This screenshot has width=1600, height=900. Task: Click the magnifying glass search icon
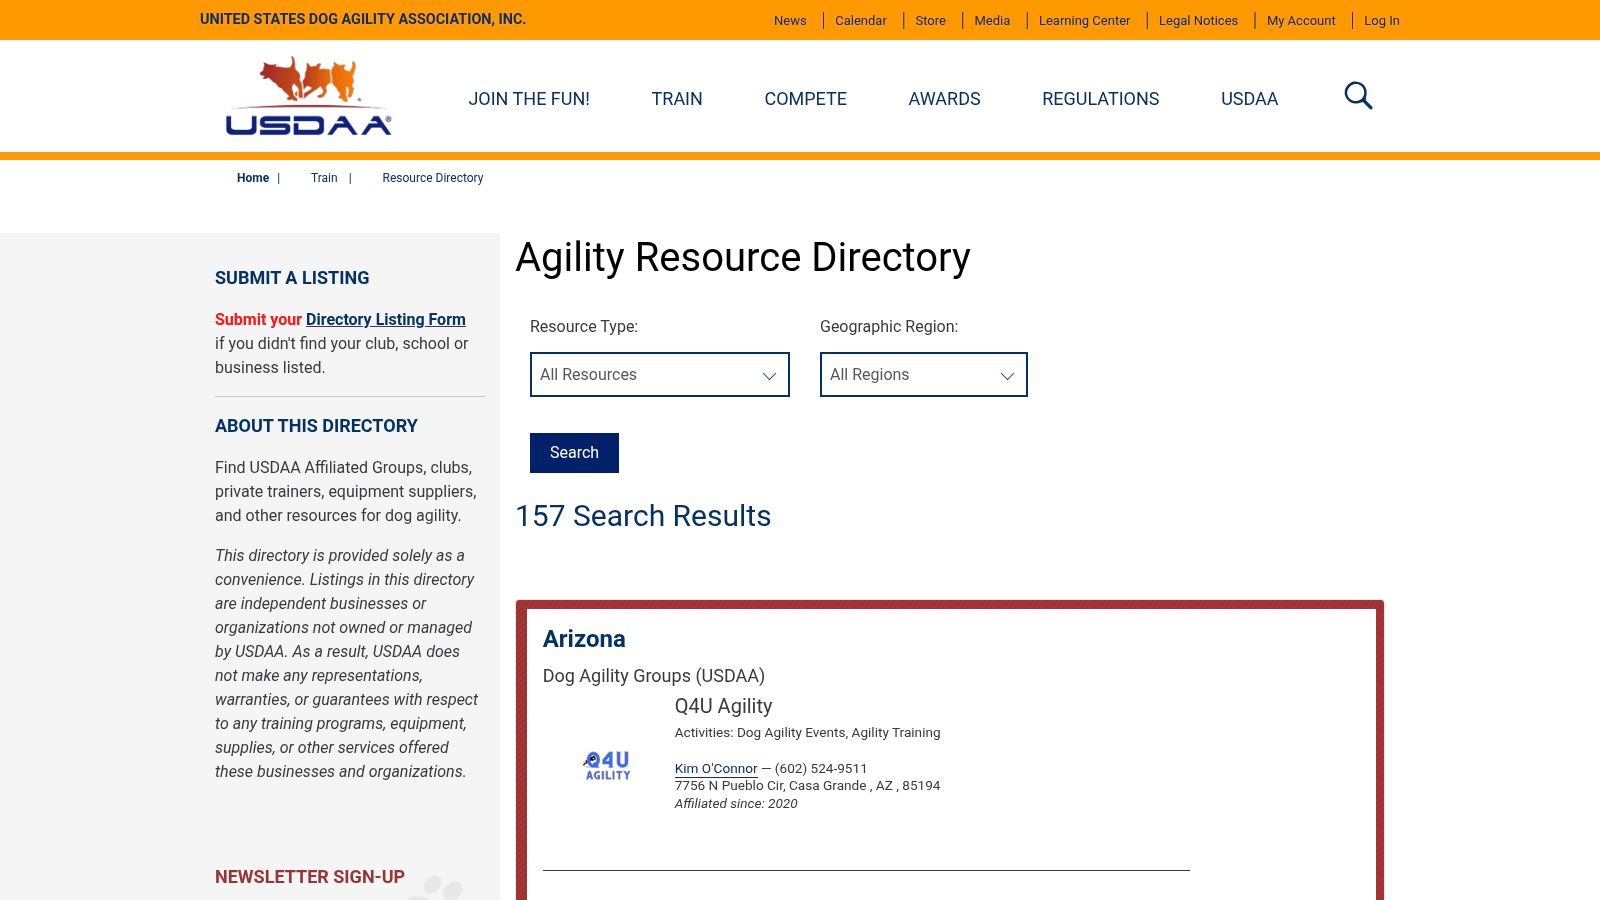point(1358,96)
